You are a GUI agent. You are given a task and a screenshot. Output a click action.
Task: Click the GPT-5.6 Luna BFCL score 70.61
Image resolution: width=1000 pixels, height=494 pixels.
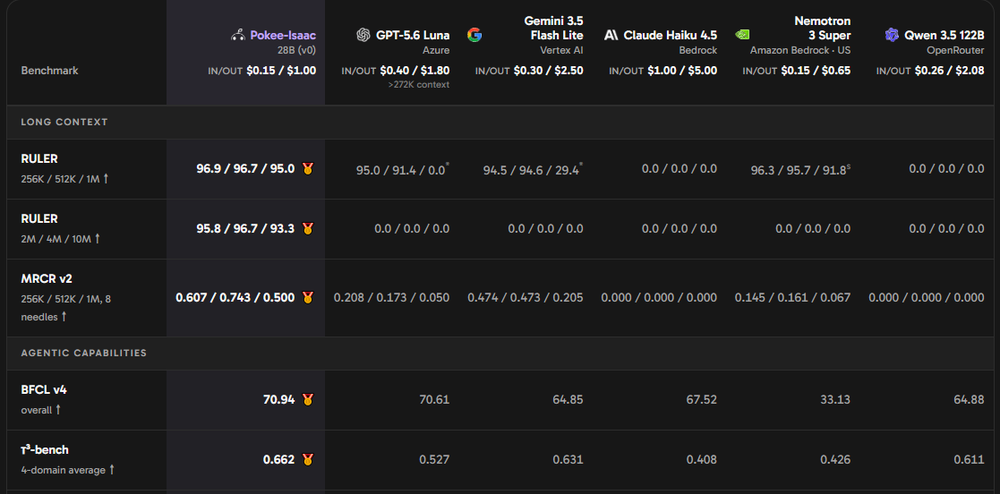click(x=434, y=400)
